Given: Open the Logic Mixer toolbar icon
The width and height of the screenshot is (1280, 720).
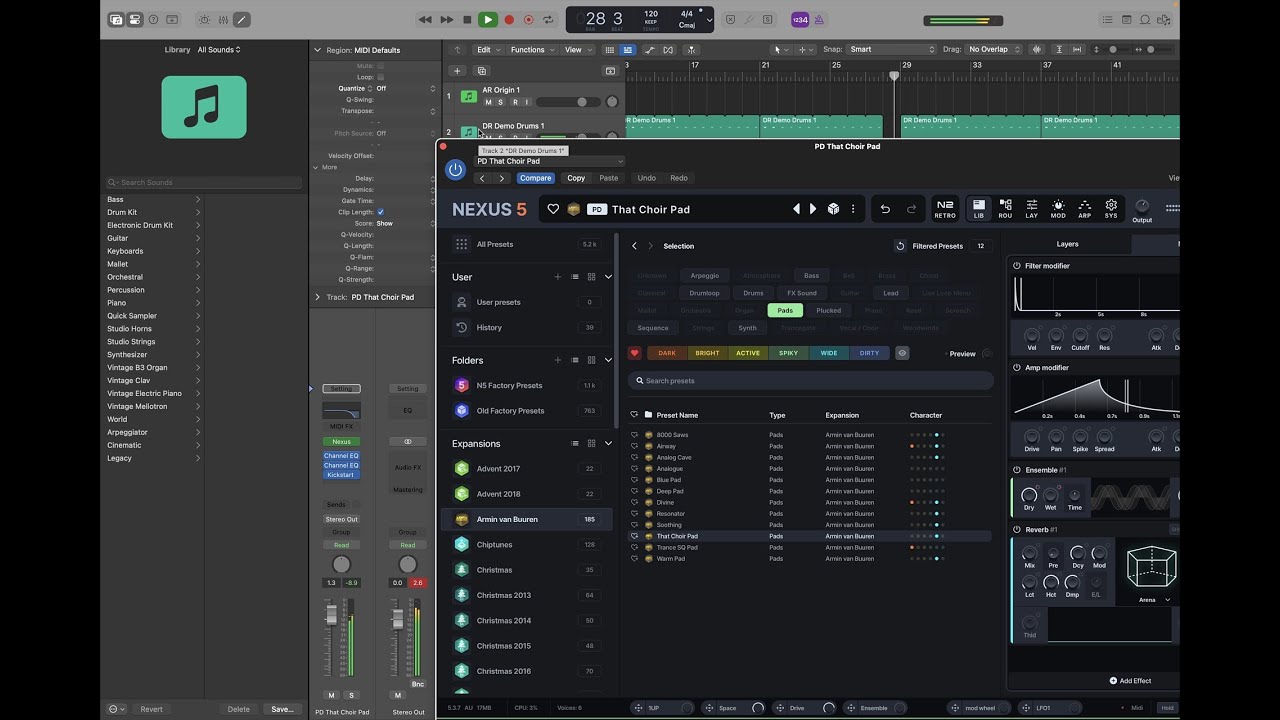Looking at the screenshot, I should point(223,19).
